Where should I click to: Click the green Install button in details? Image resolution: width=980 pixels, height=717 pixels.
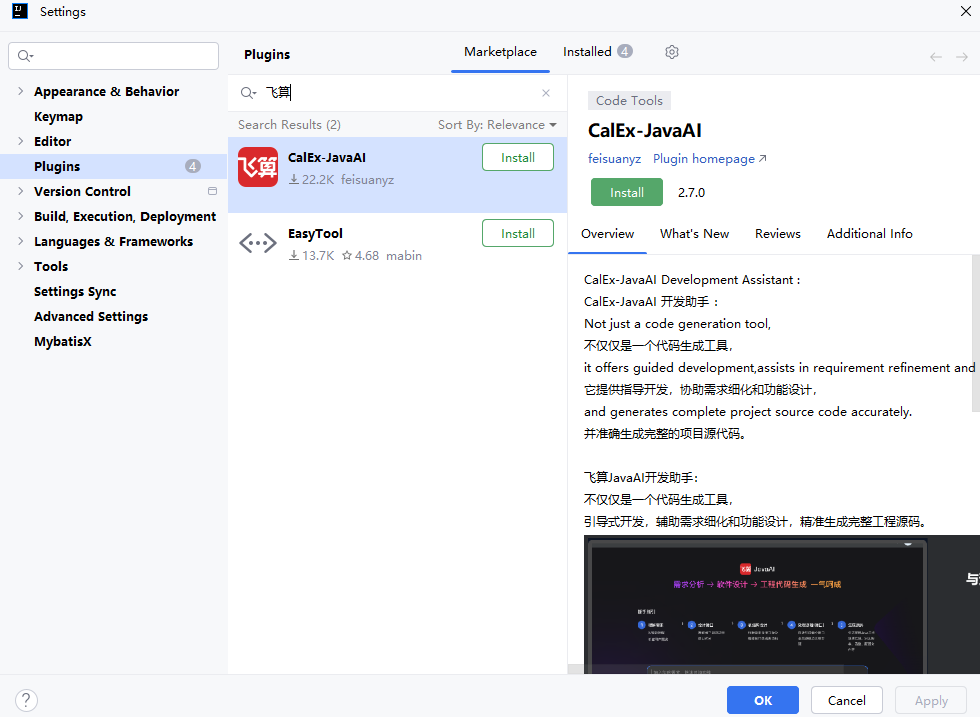click(627, 193)
